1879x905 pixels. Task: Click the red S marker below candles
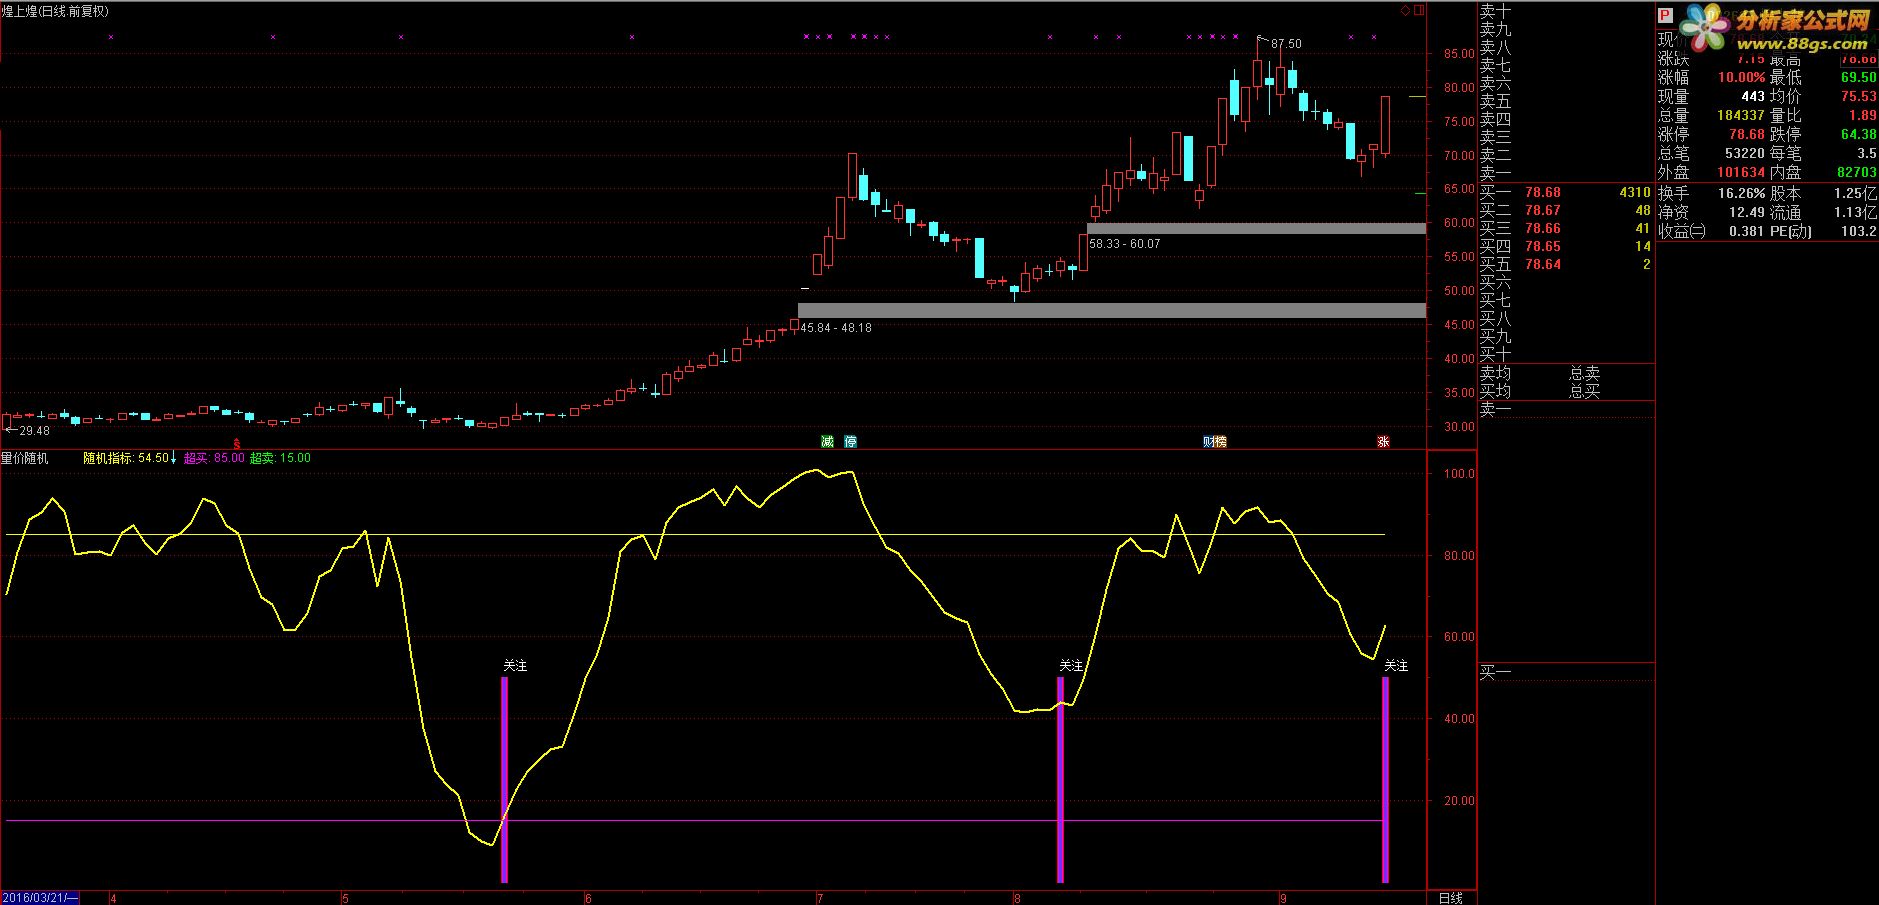point(237,442)
